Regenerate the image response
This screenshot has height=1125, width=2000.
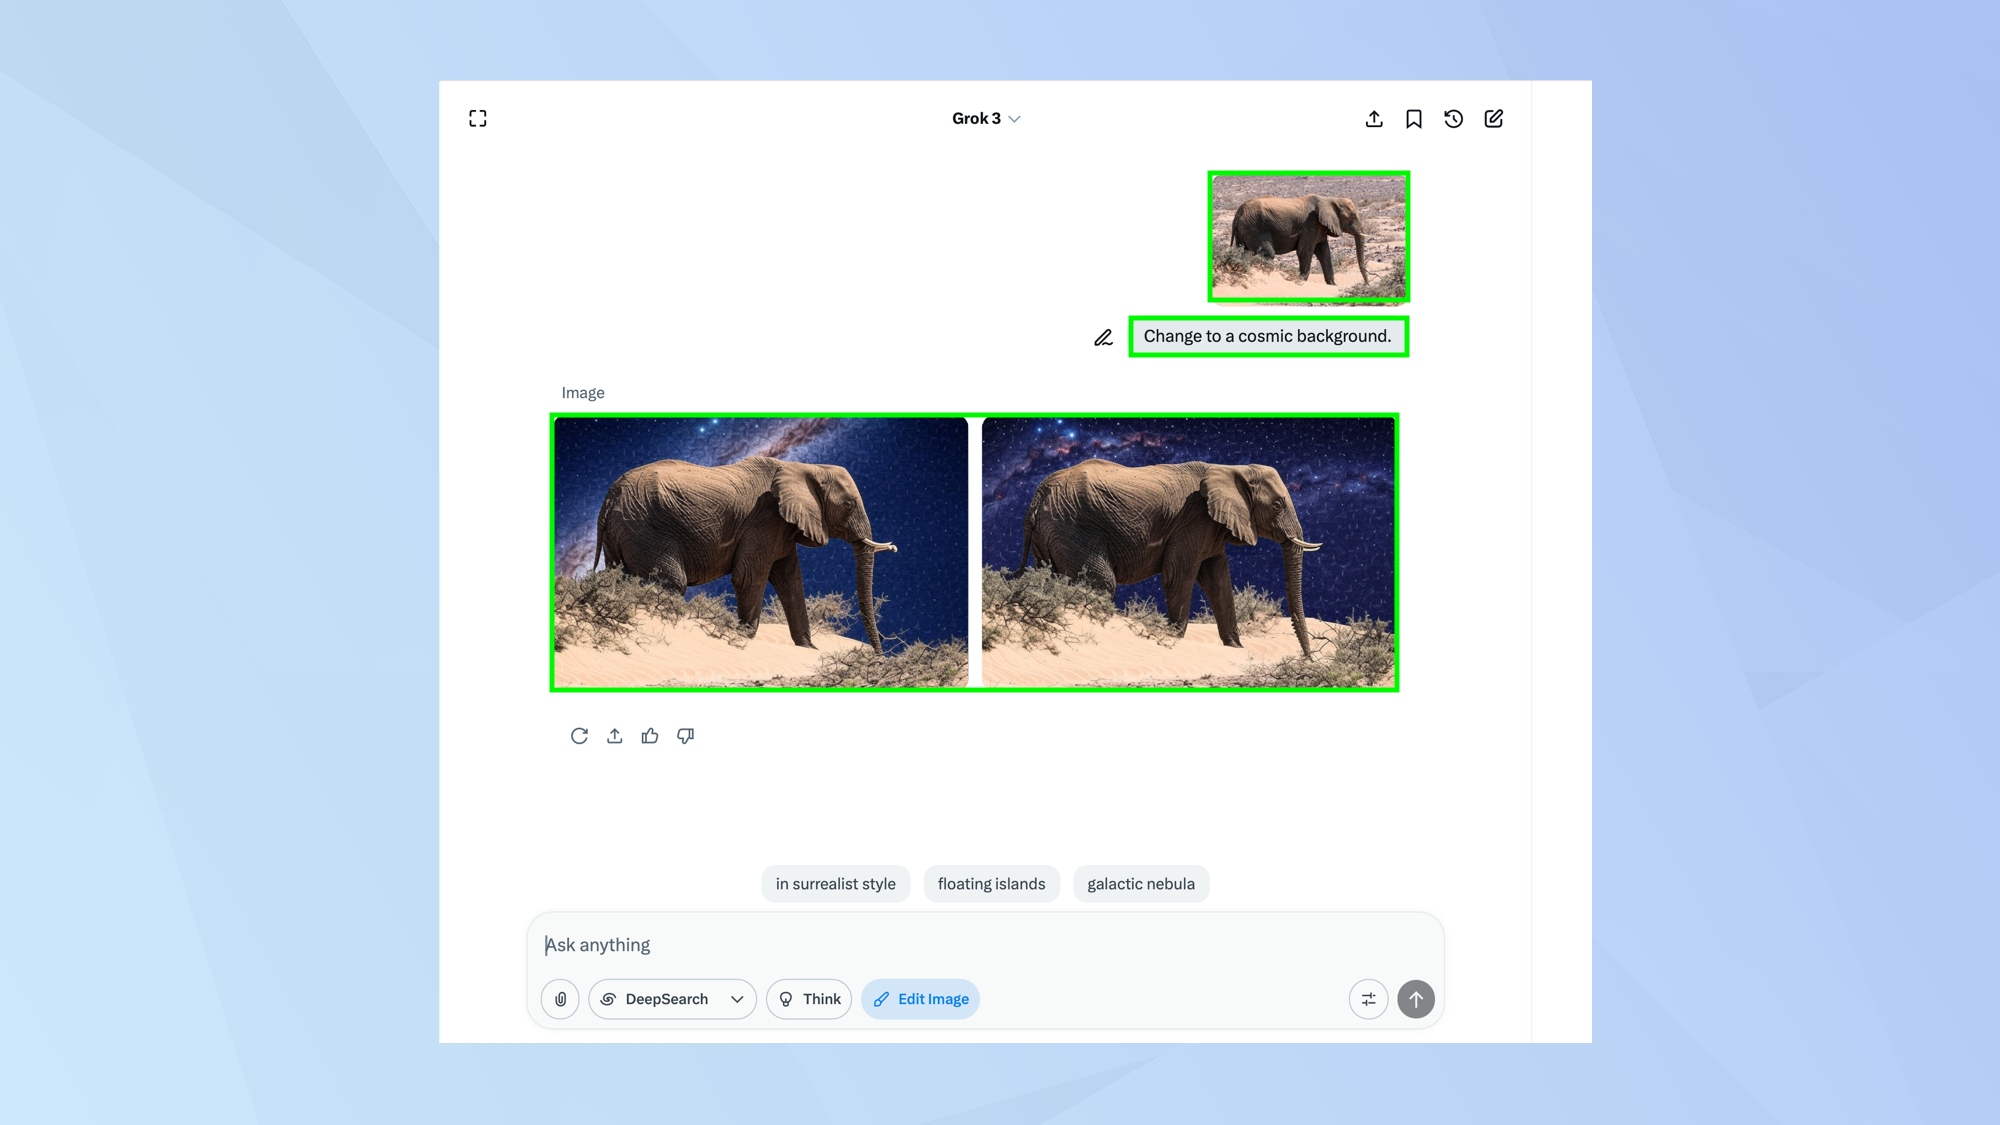coord(579,736)
